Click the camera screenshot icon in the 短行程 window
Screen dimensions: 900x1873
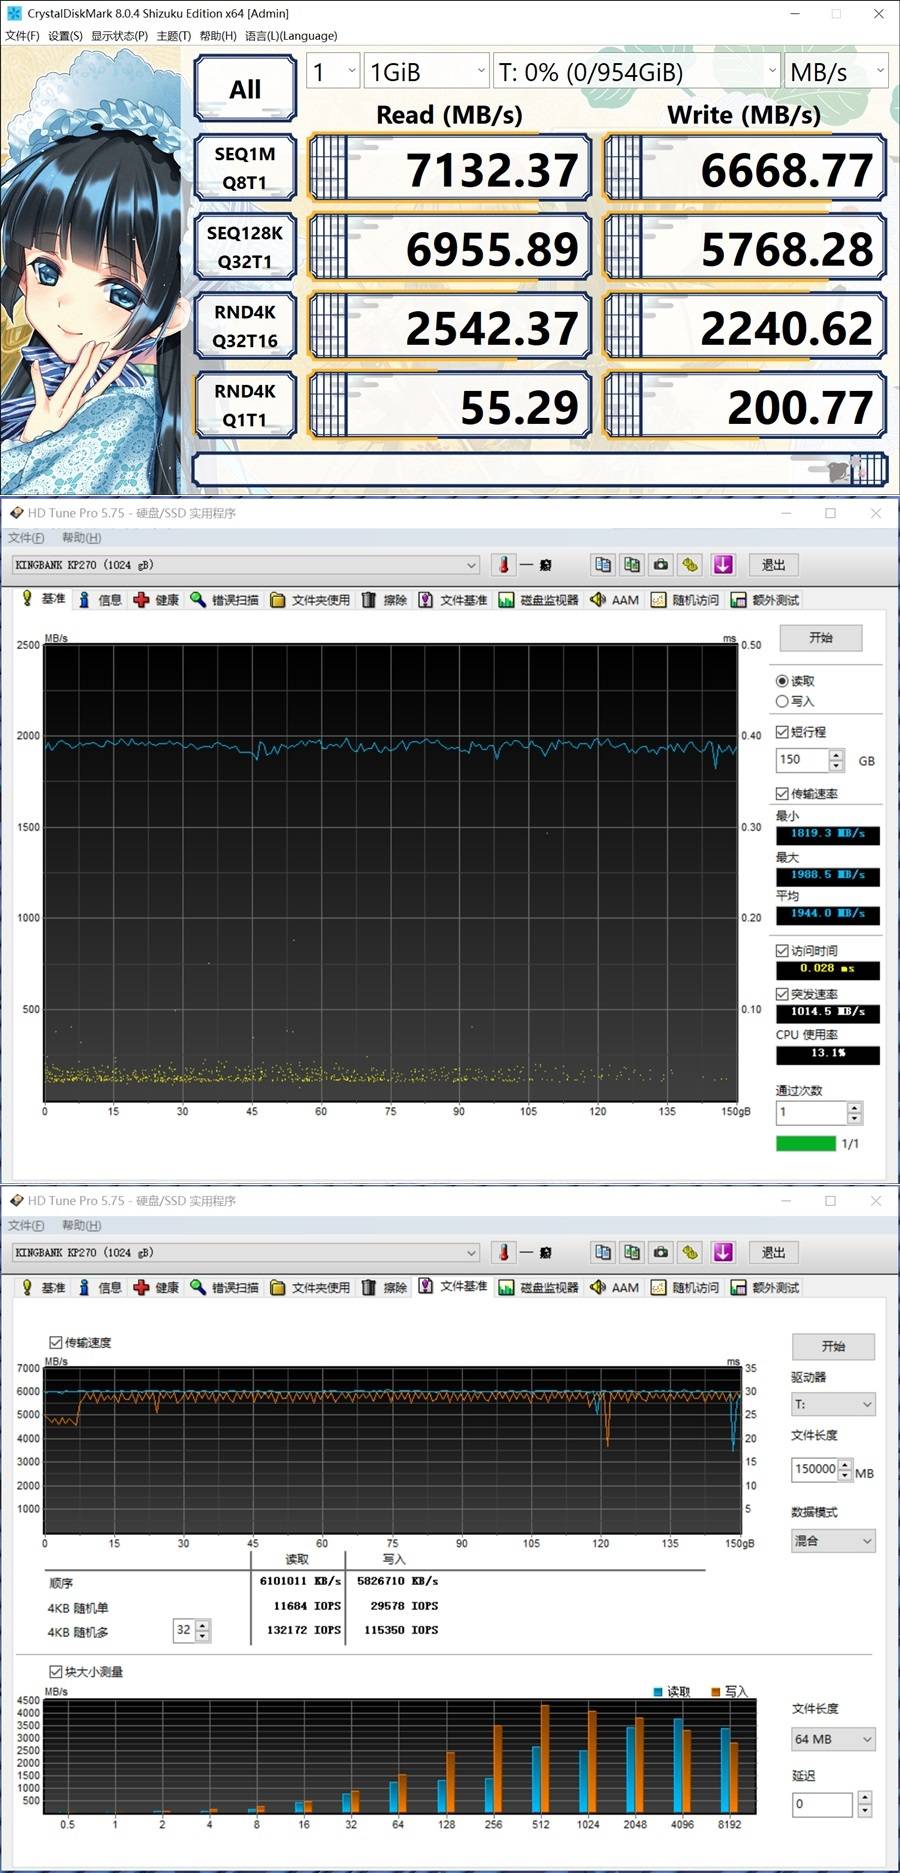point(661,565)
